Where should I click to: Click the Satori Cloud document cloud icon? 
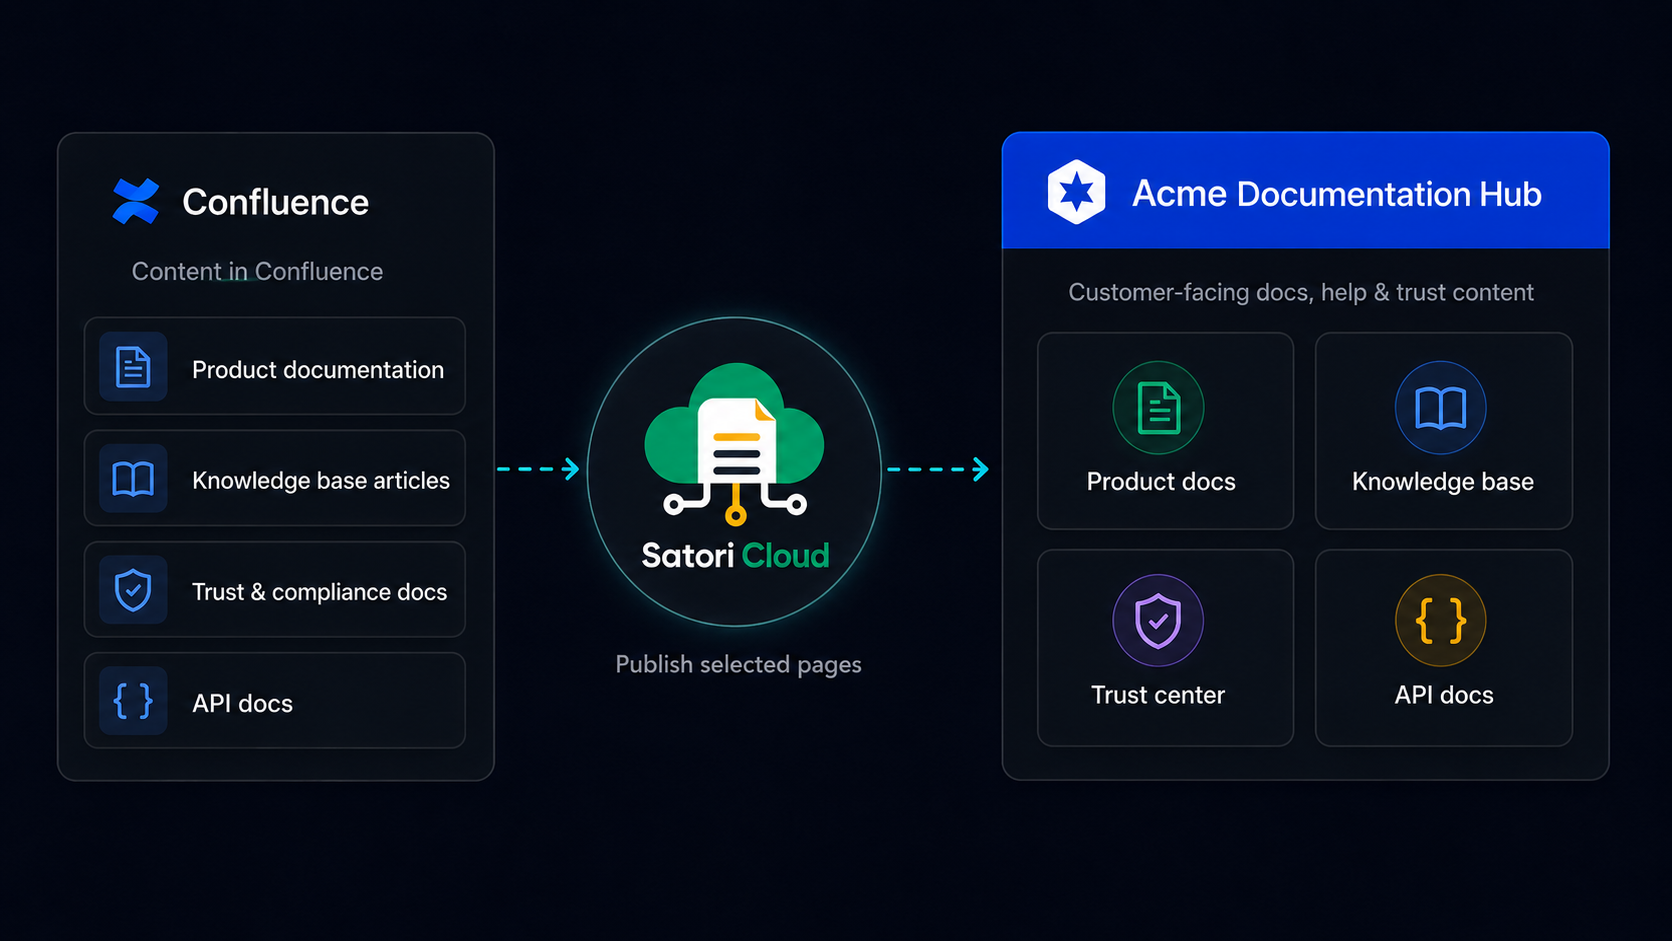pyautogui.click(x=735, y=444)
